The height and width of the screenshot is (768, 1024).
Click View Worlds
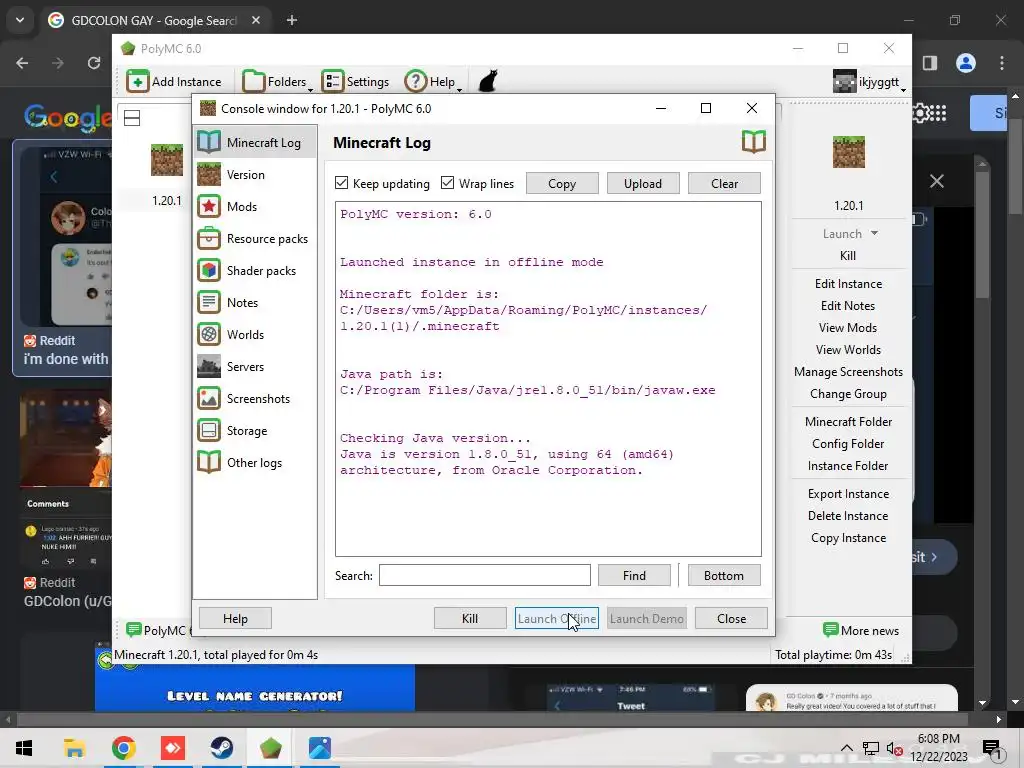[x=848, y=350]
